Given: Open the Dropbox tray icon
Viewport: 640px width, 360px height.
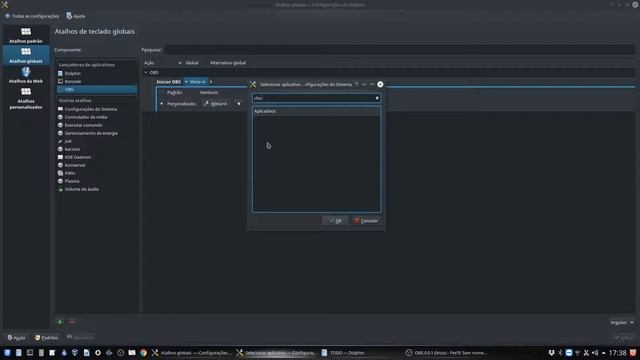Looking at the screenshot, I should pyautogui.click(x=551, y=353).
